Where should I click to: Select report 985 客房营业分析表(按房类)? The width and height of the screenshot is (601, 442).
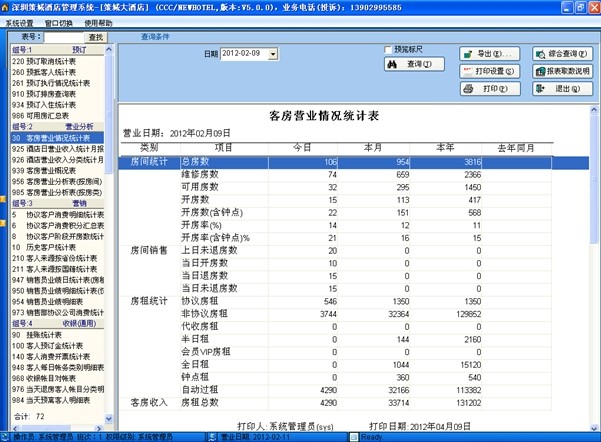coord(57,192)
